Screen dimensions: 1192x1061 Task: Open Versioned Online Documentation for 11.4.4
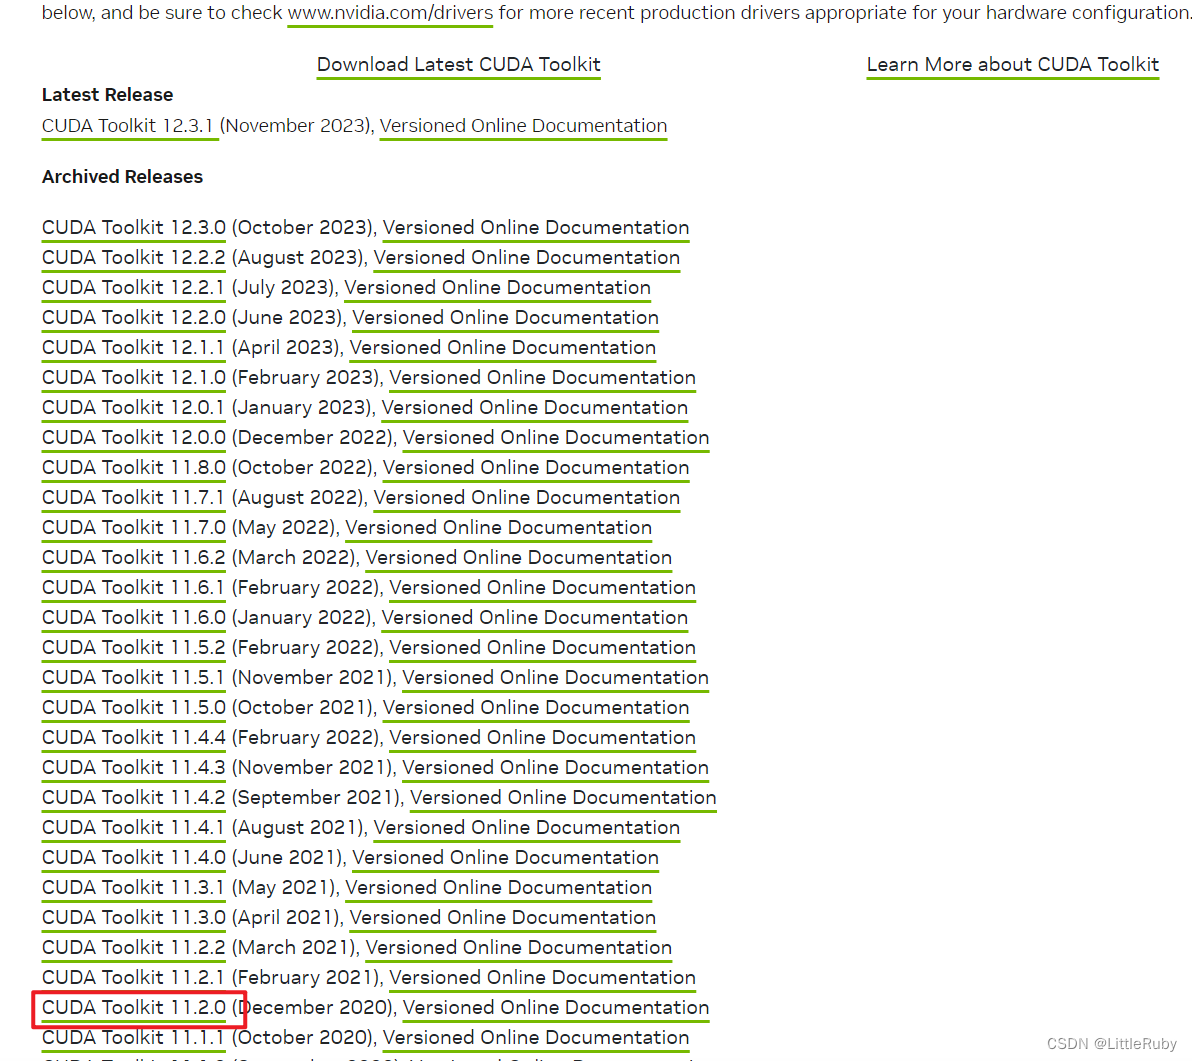[543, 738]
